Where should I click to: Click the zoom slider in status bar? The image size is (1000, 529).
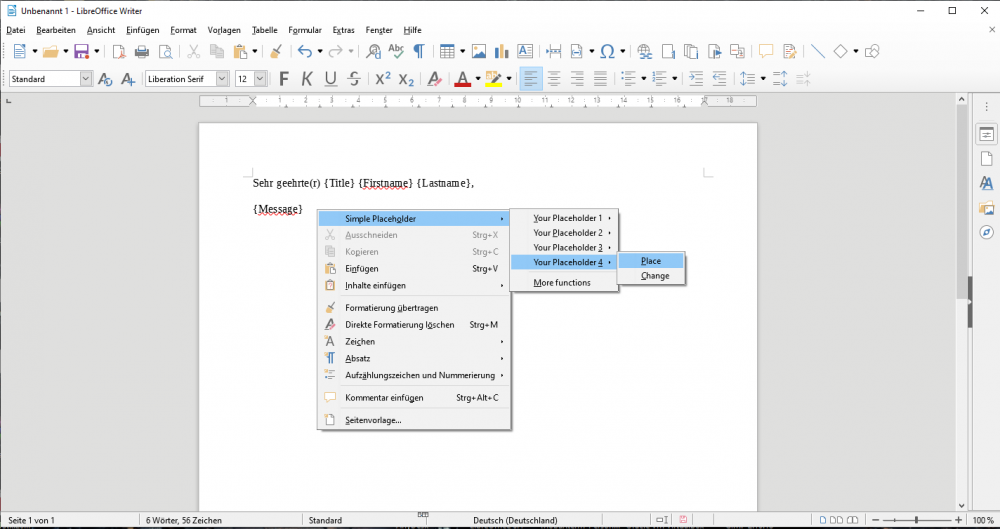coord(916,520)
